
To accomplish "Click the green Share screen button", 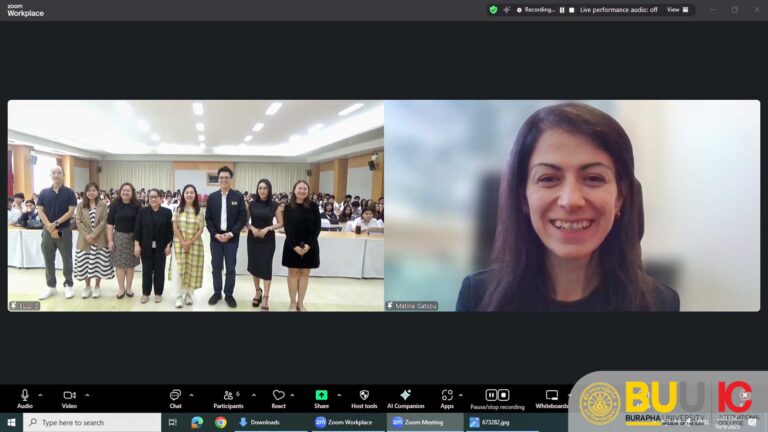I will pos(321,397).
